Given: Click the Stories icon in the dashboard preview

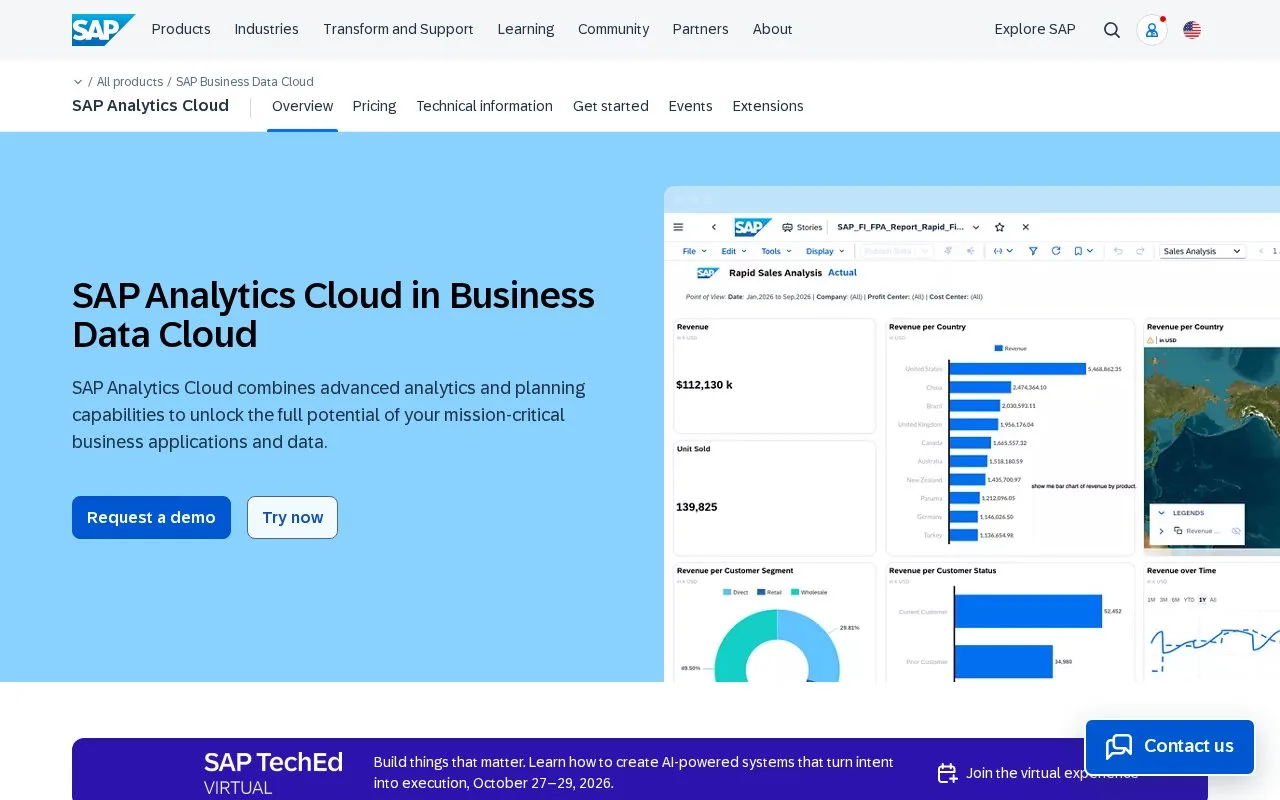Looking at the screenshot, I should point(787,227).
